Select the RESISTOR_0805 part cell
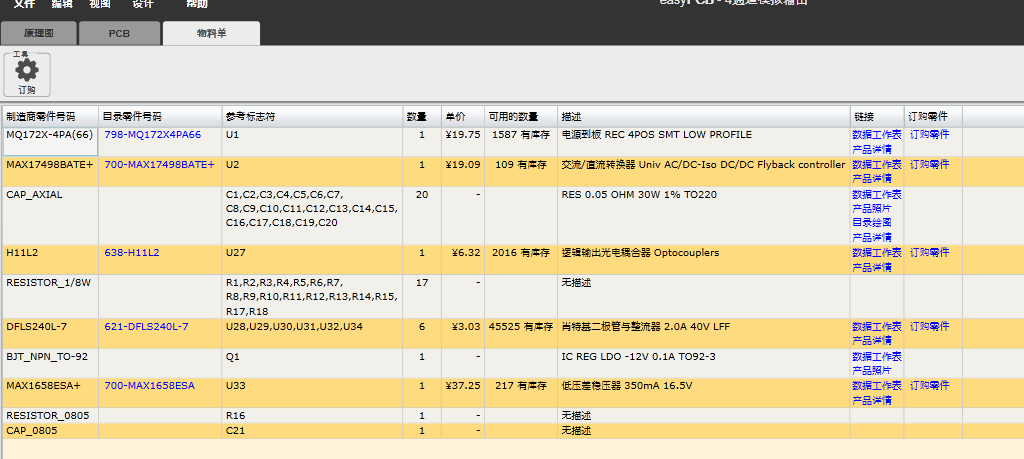This screenshot has width=1024, height=459. point(51,416)
